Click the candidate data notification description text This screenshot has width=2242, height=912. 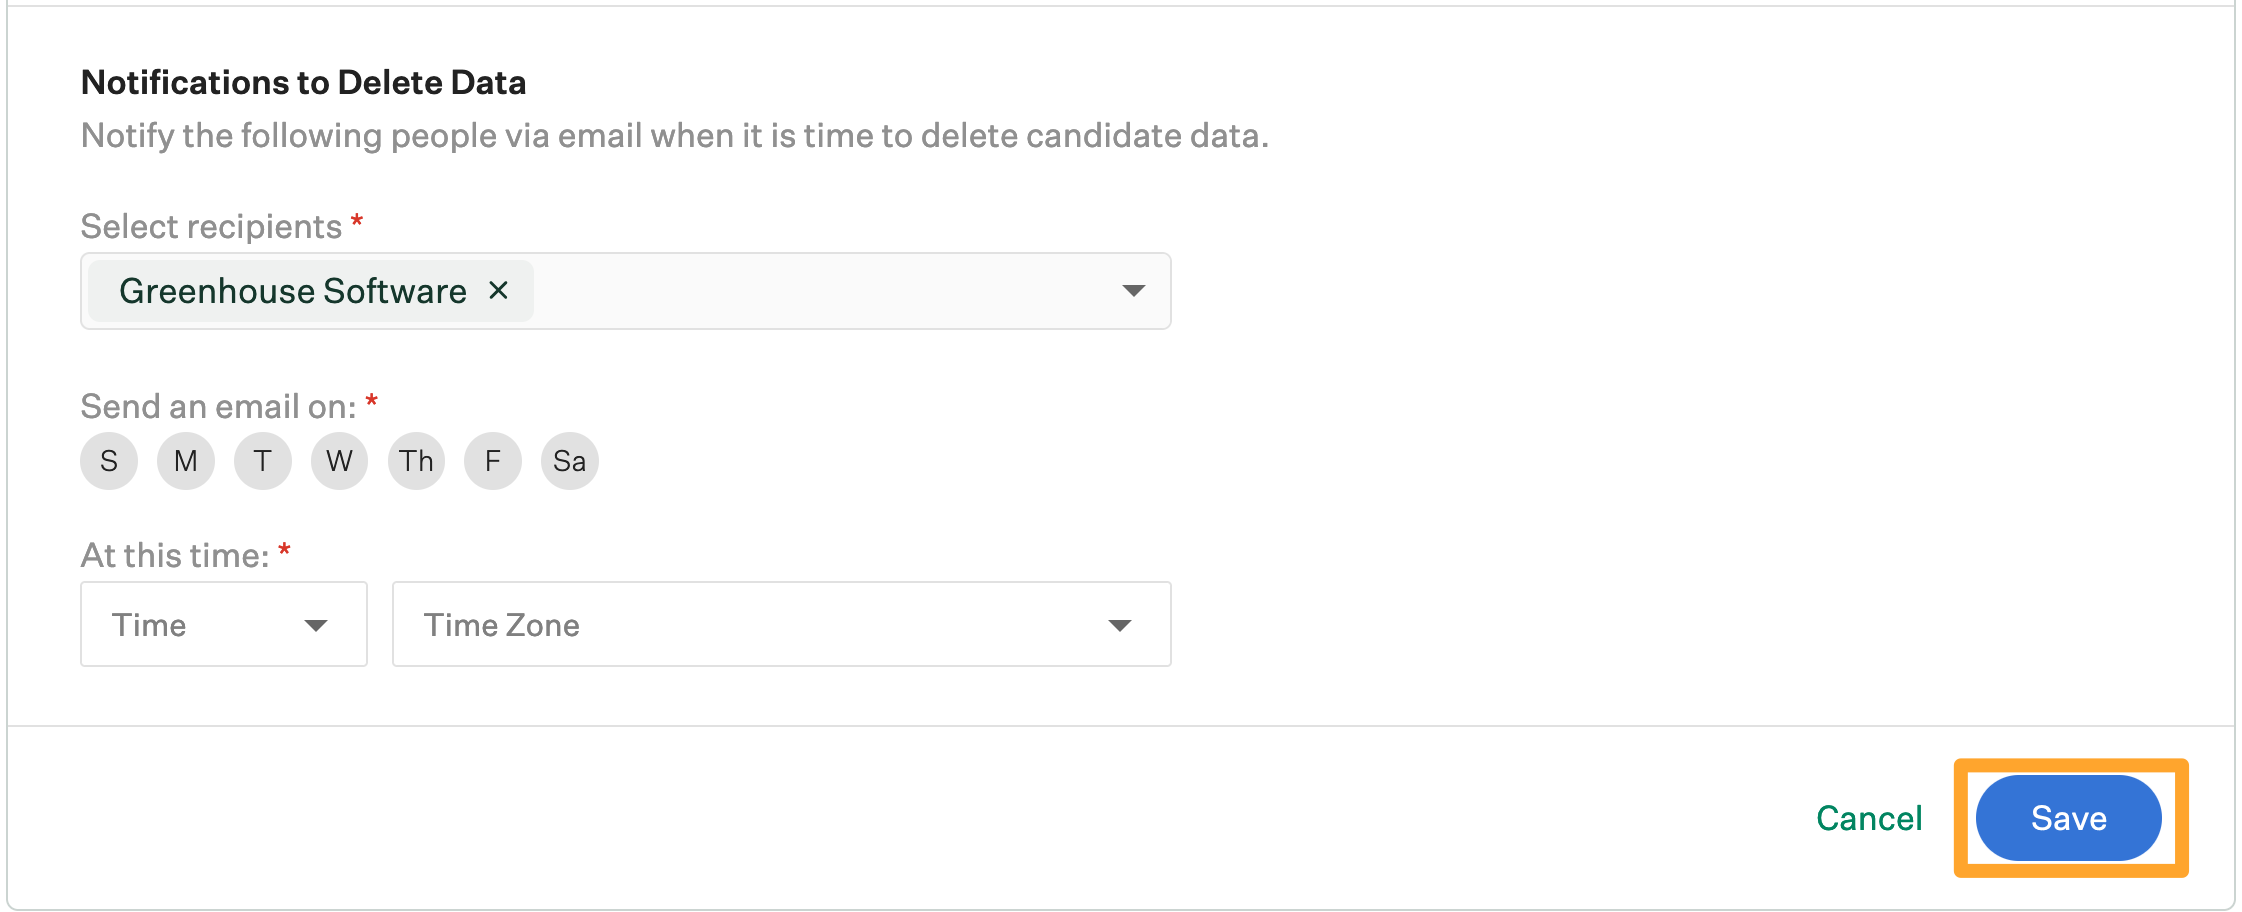coord(674,136)
